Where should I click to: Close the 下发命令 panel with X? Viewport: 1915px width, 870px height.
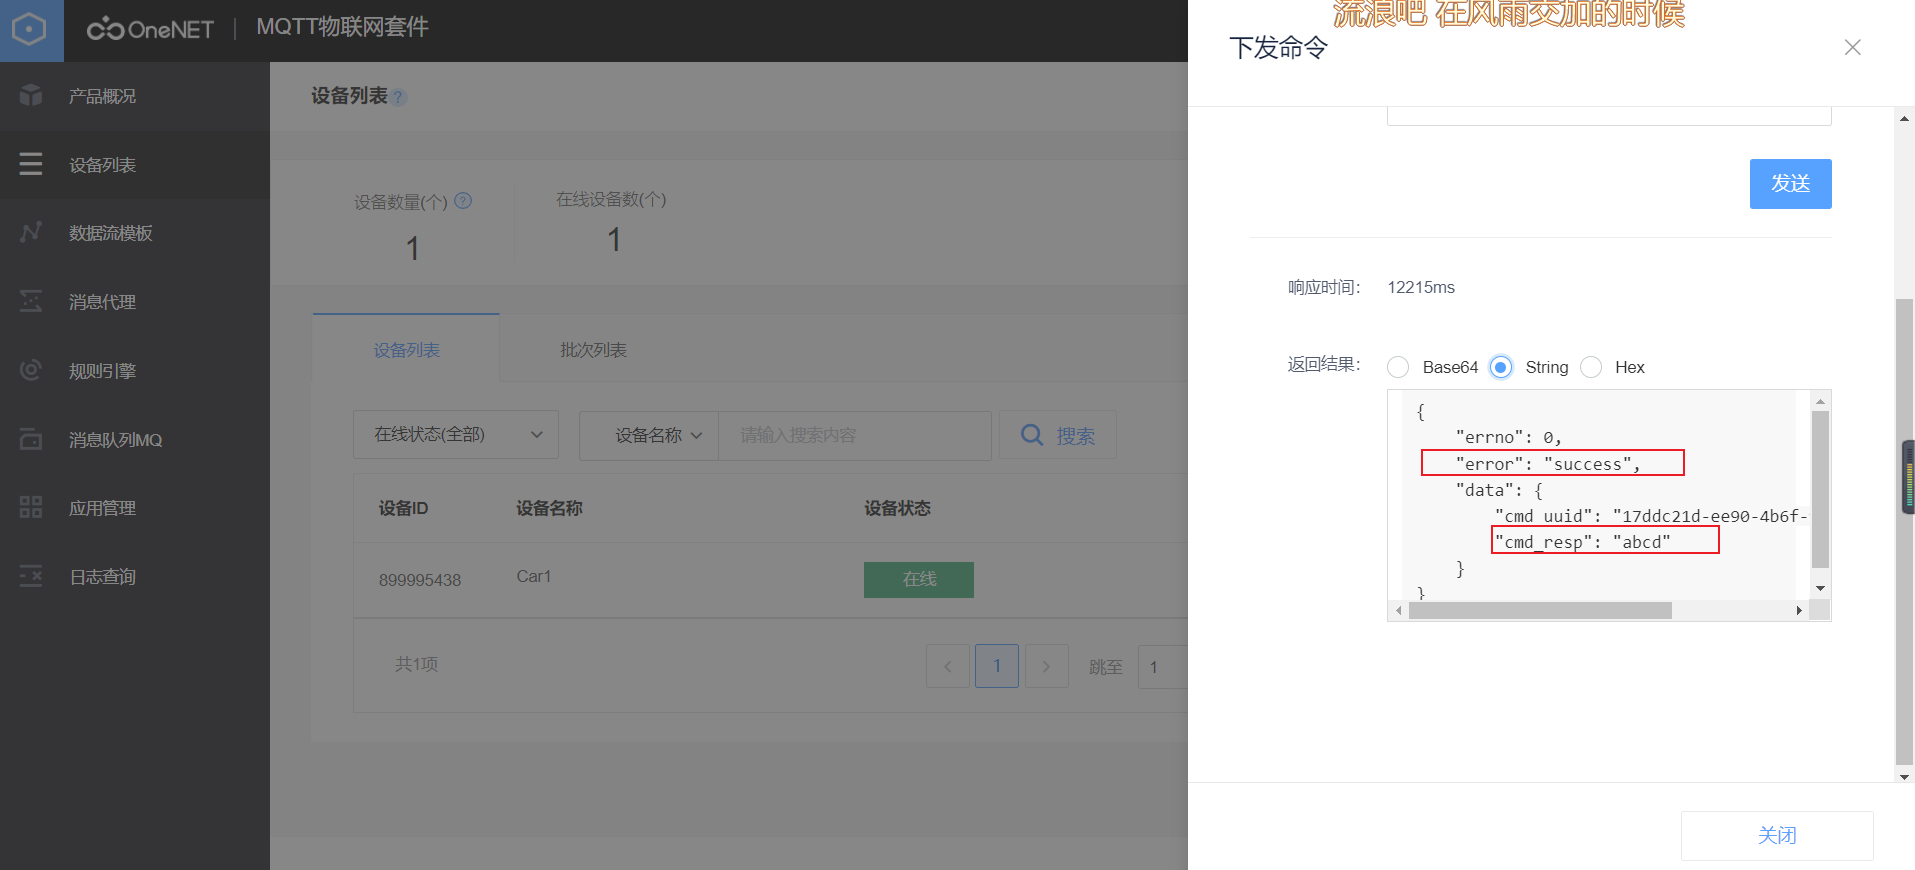coord(1853,47)
